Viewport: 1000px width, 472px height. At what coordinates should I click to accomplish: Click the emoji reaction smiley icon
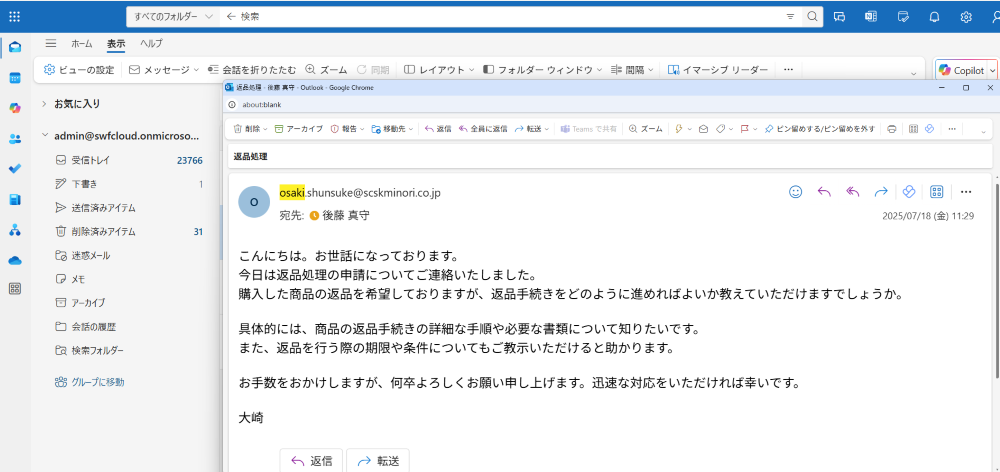click(796, 192)
